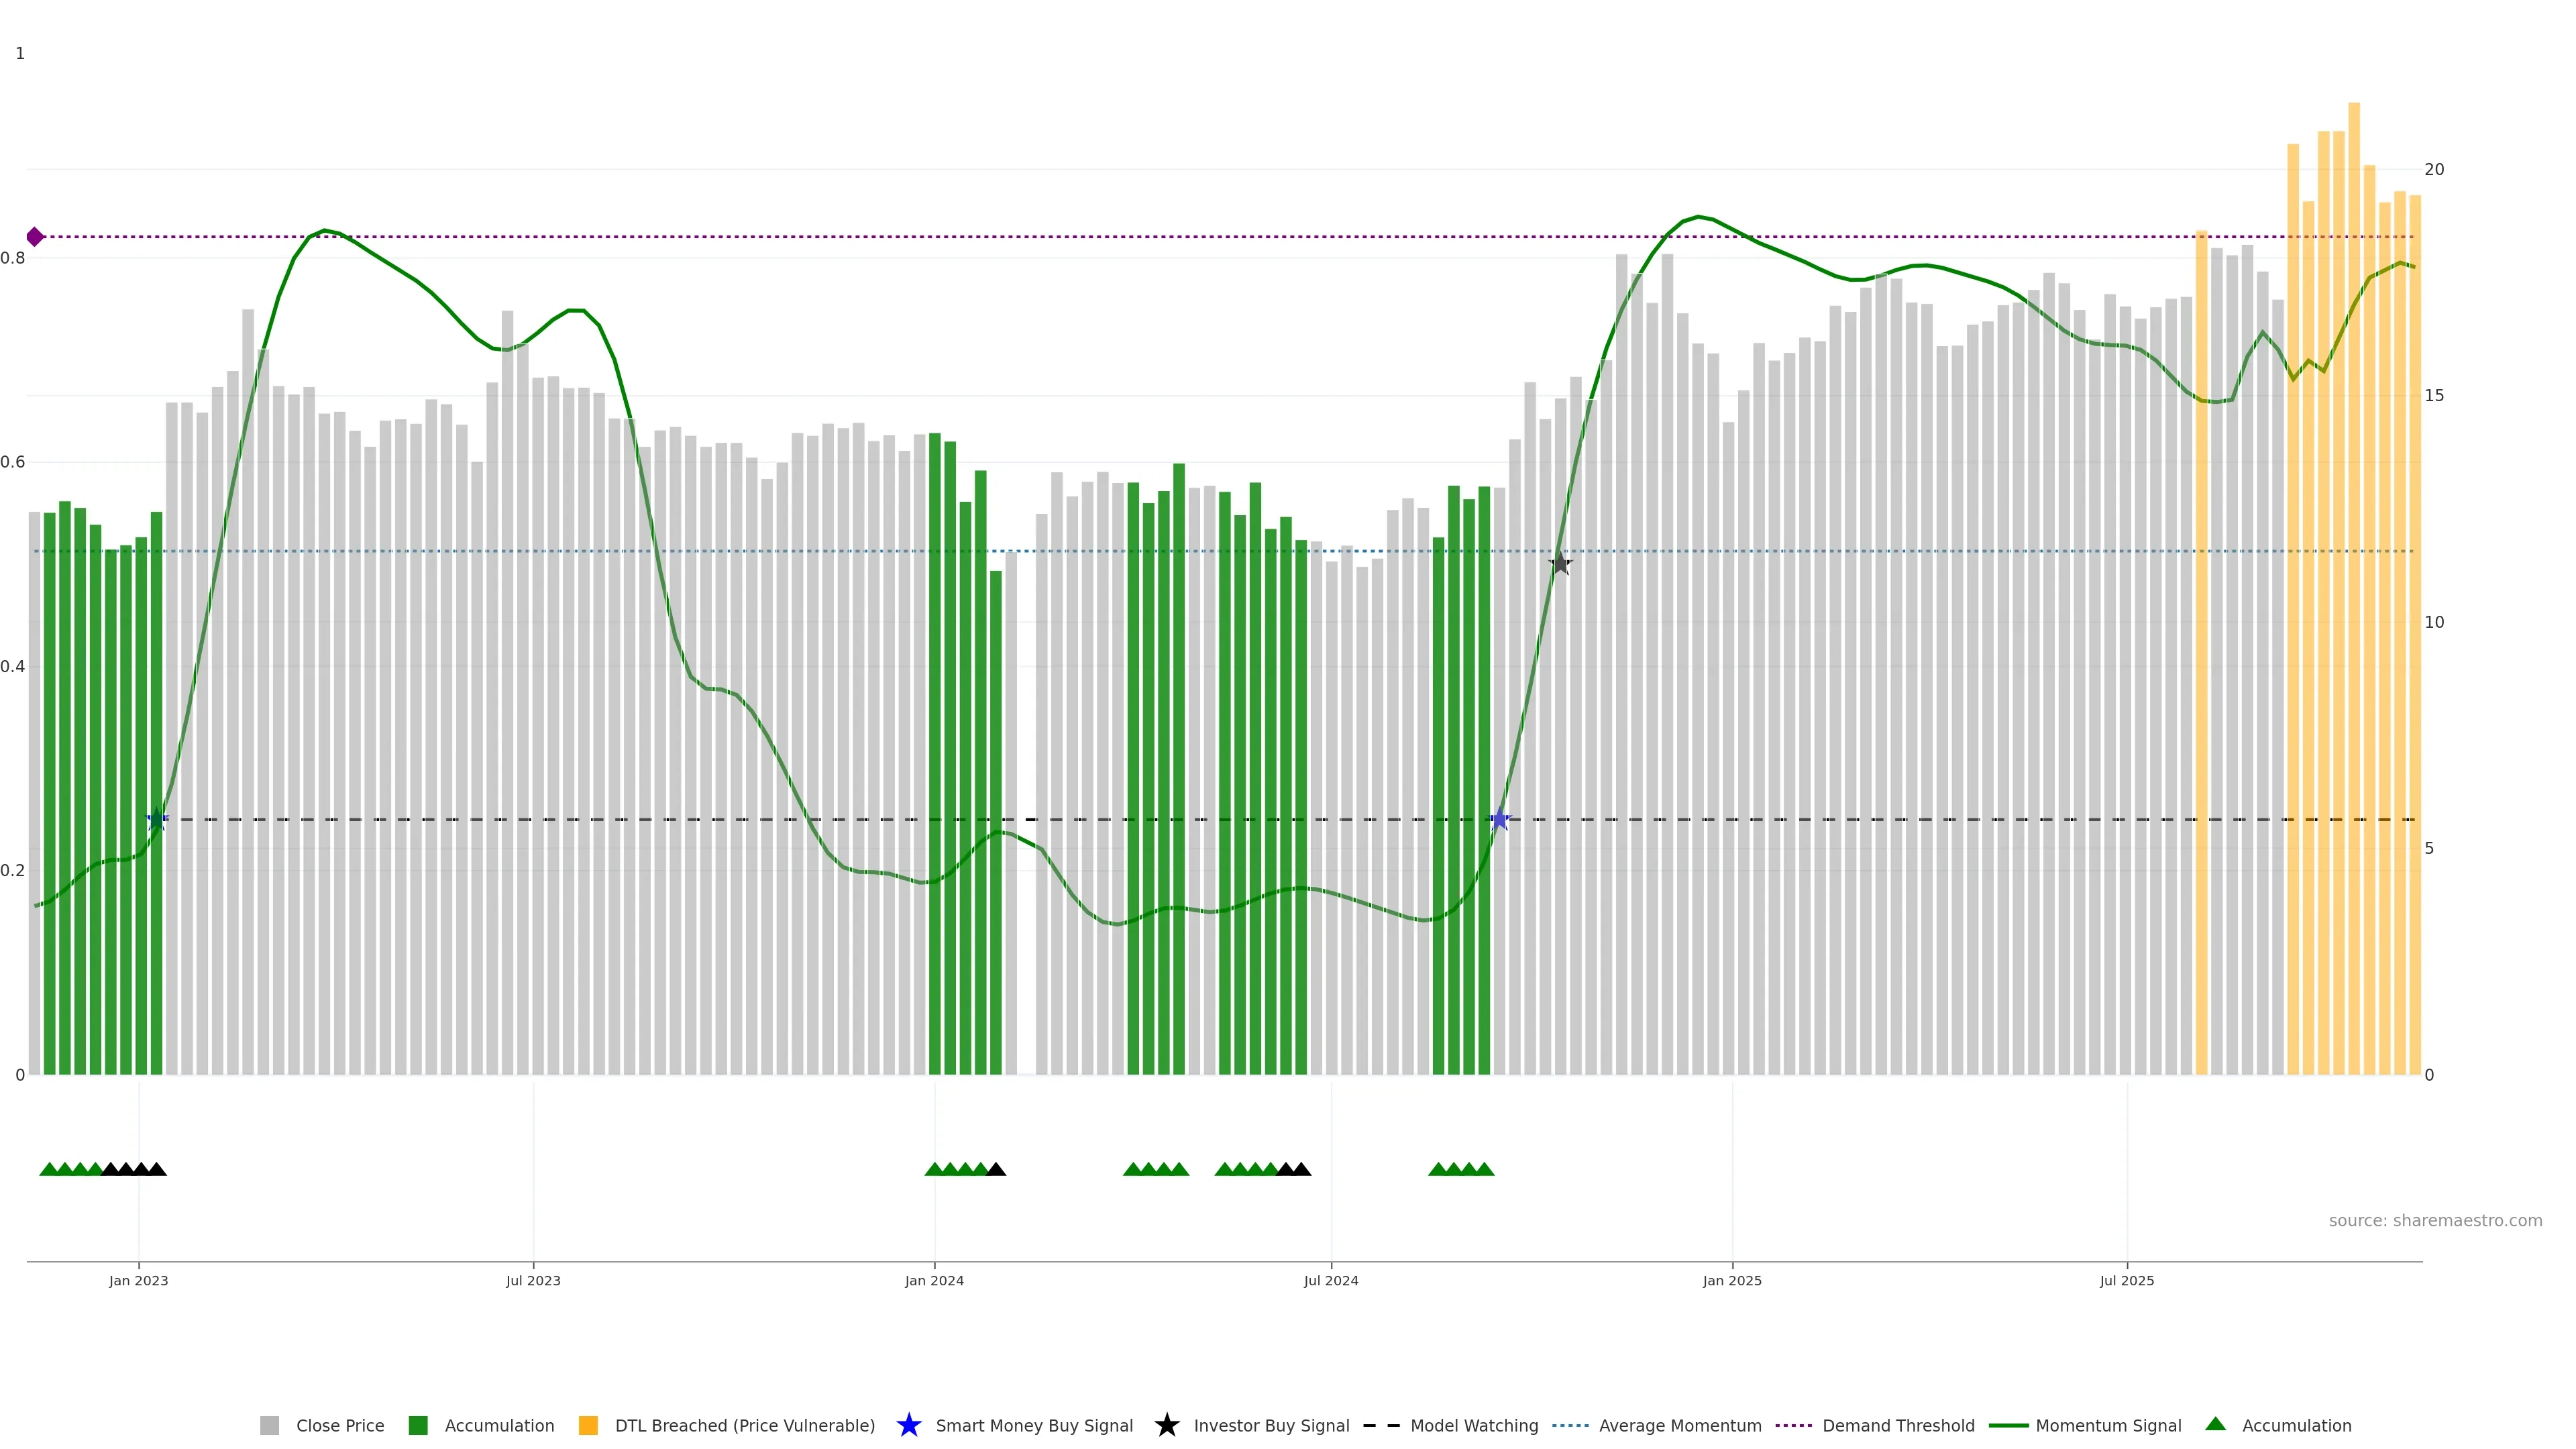Click the black Investor Buy Signal star on chart

point(1560,564)
